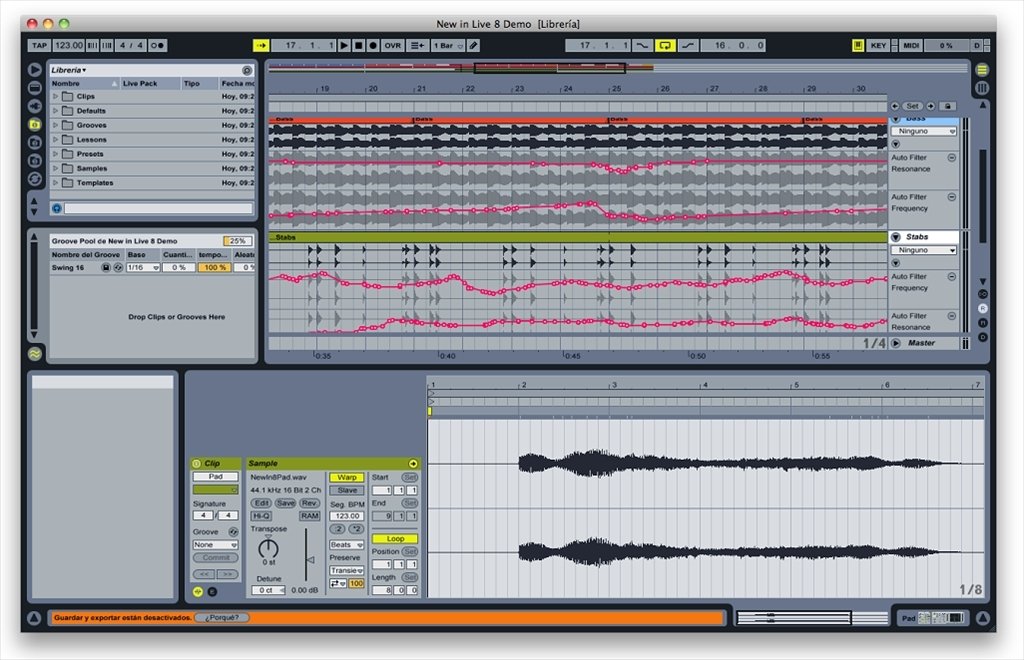Stop playback with the Stop button
The image size is (1024, 660).
(359, 46)
